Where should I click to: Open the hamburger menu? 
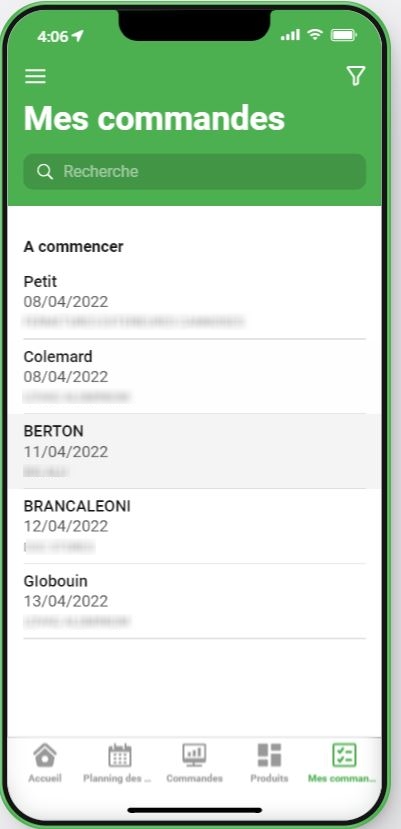click(35, 77)
